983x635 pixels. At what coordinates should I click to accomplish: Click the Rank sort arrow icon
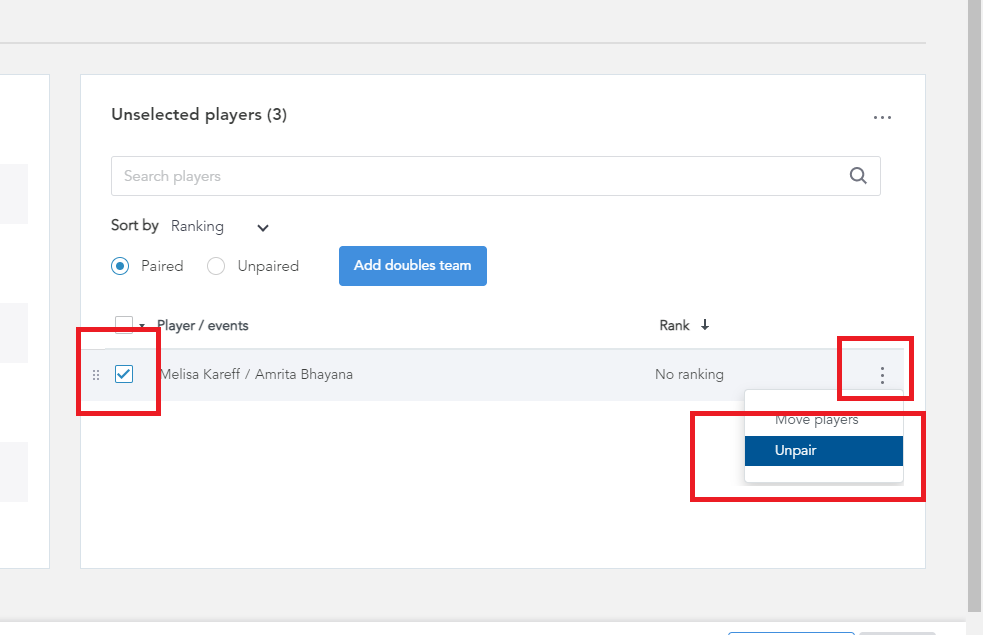click(x=705, y=325)
